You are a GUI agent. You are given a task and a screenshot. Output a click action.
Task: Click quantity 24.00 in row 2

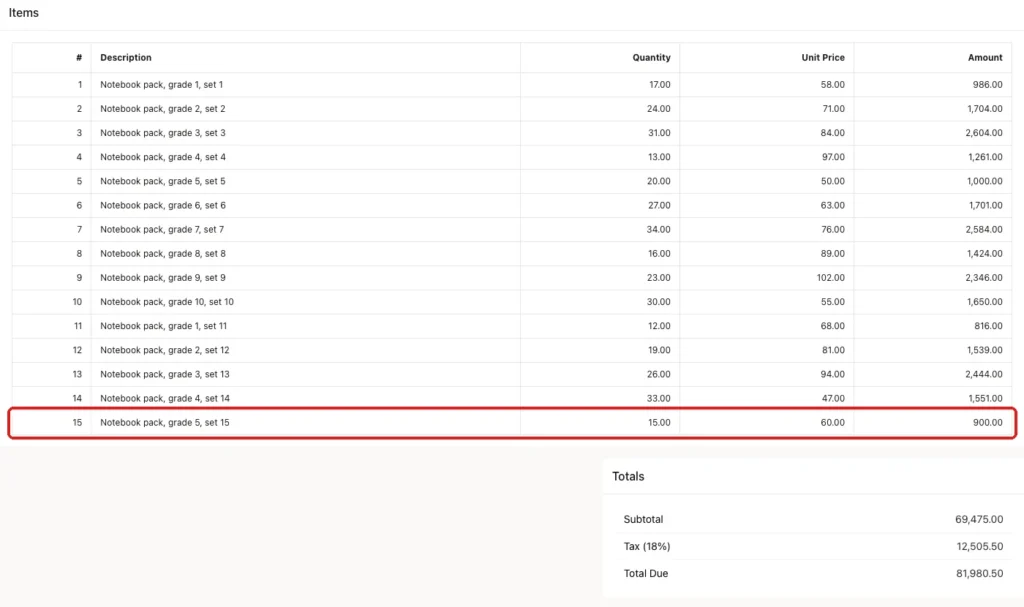tap(658, 108)
